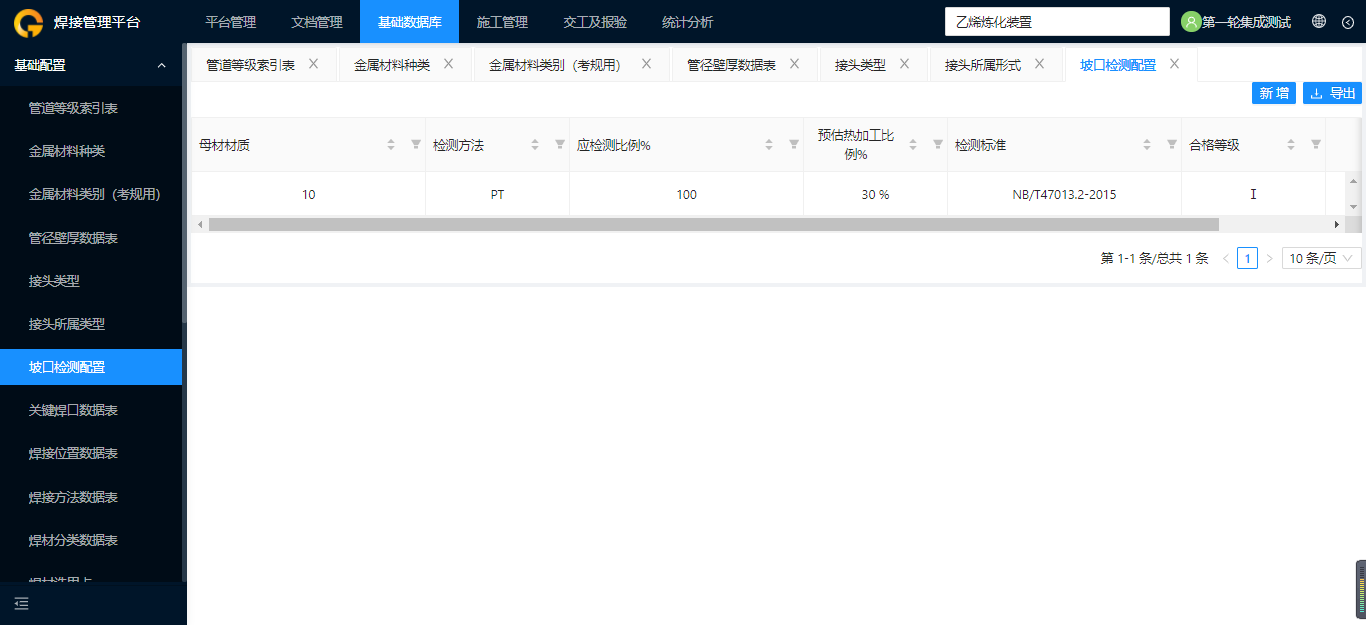Filter the 母材材质 column
Screen dimensions: 1366x625
[x=416, y=144]
